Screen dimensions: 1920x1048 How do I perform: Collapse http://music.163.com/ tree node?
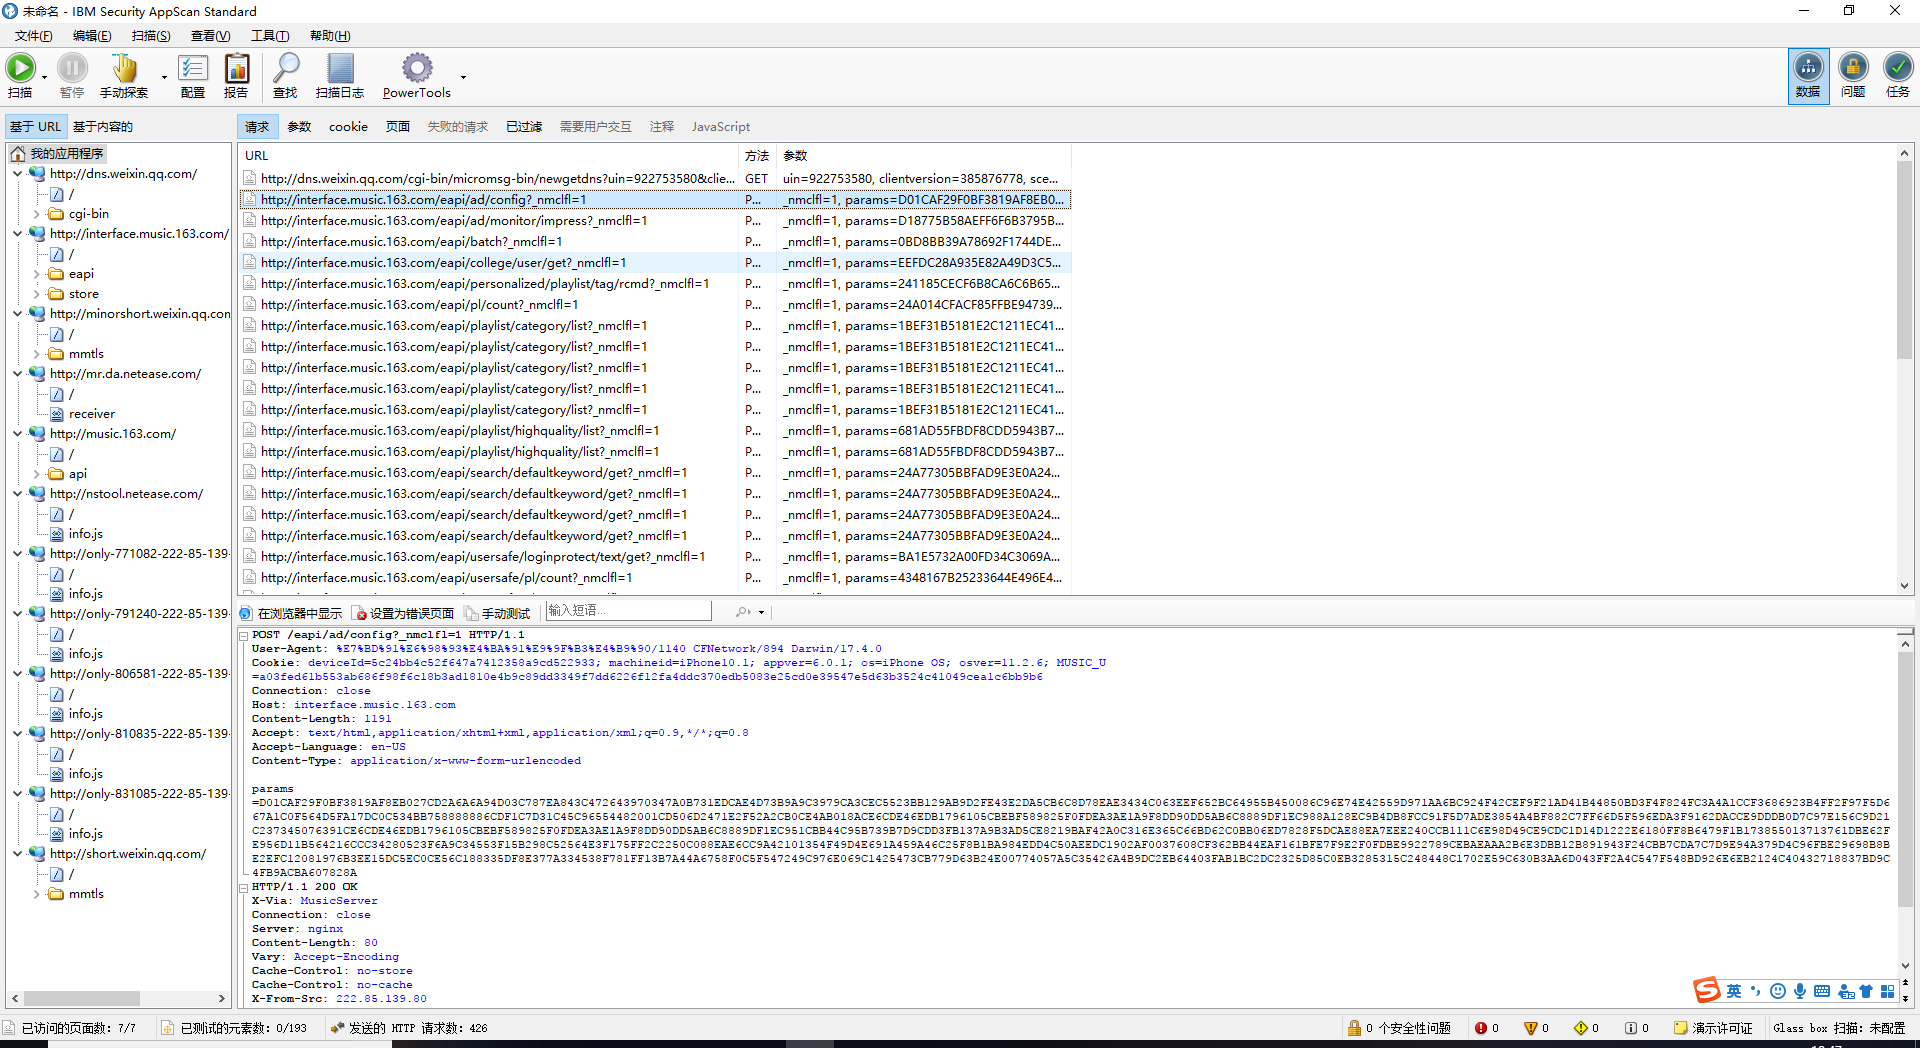point(17,434)
